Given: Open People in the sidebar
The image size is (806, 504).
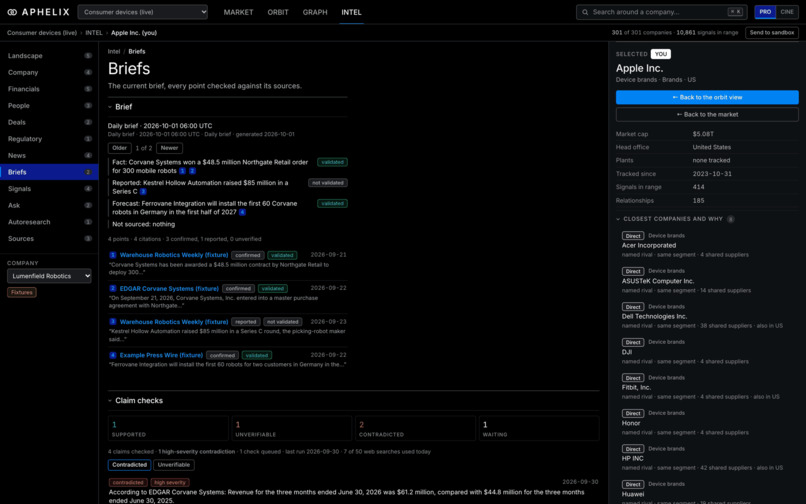Looking at the screenshot, I should pyautogui.click(x=49, y=105).
